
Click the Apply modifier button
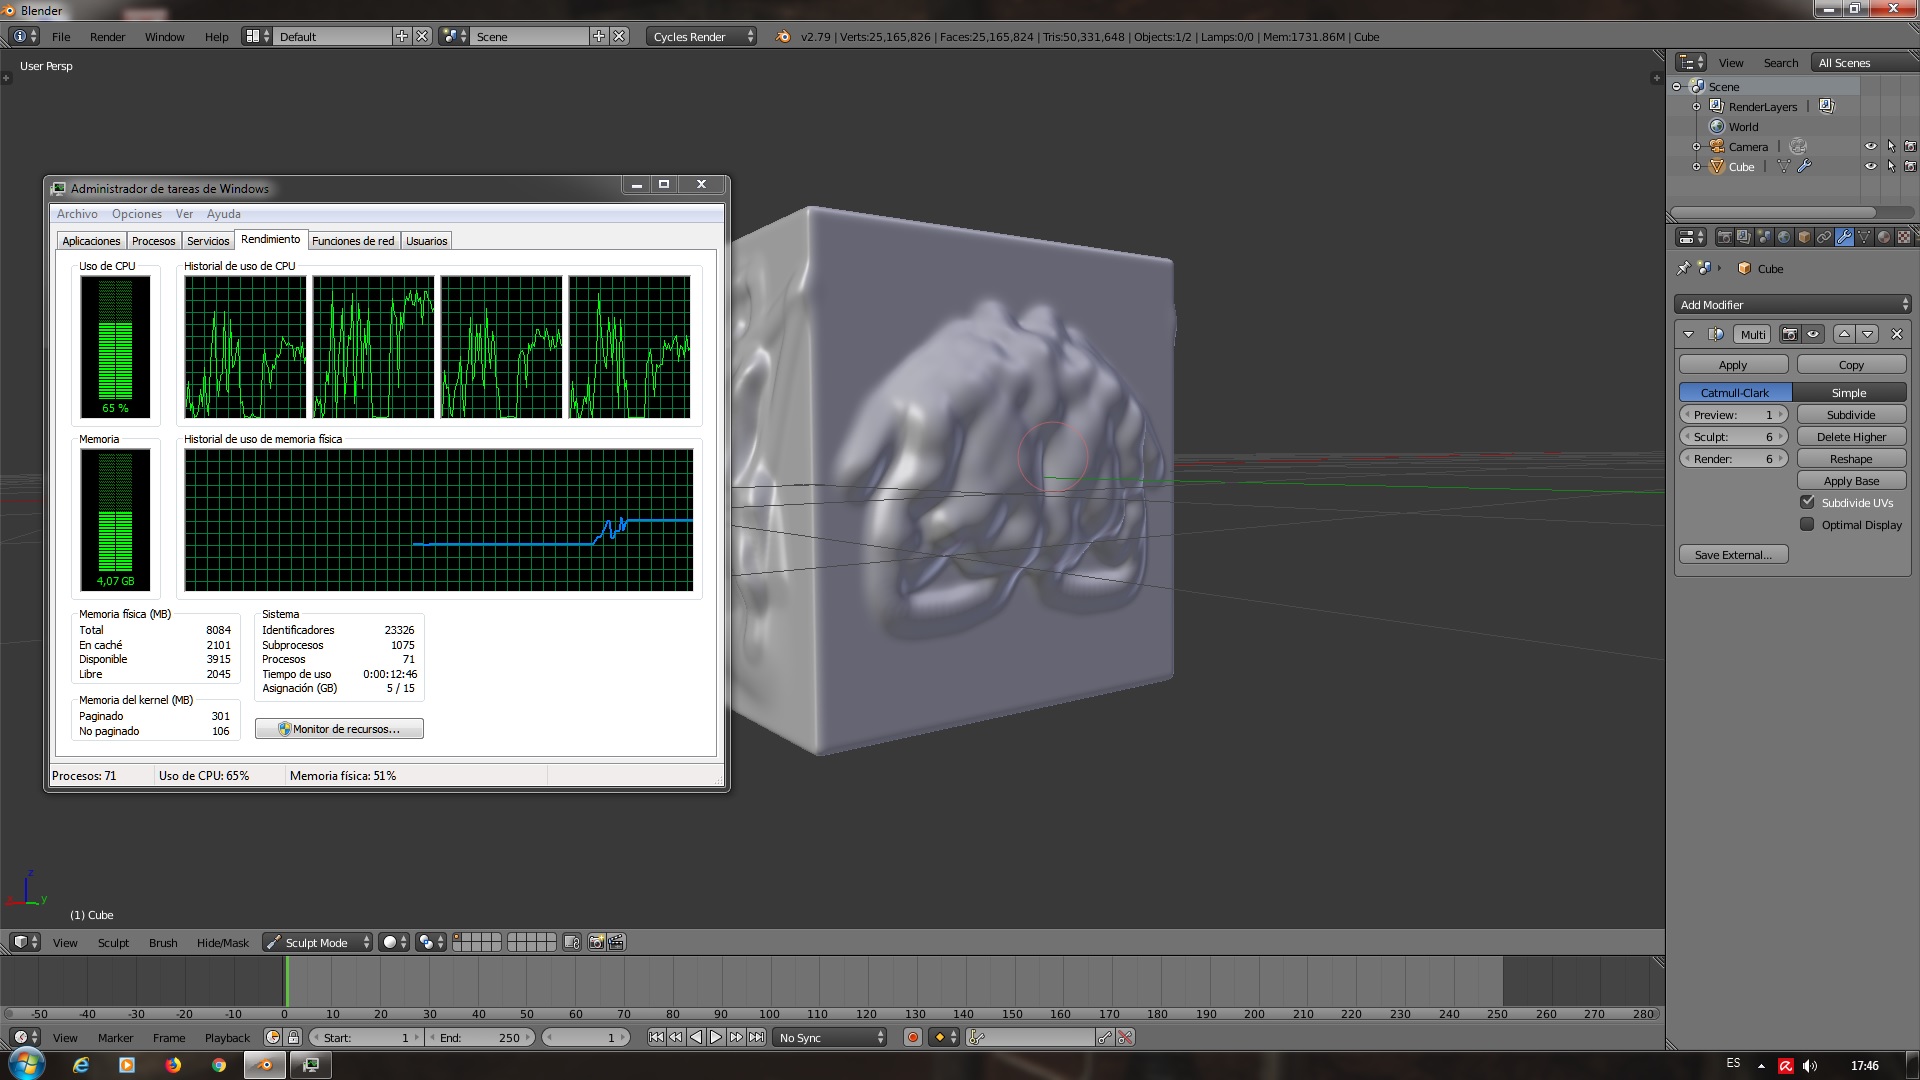(x=1733, y=365)
